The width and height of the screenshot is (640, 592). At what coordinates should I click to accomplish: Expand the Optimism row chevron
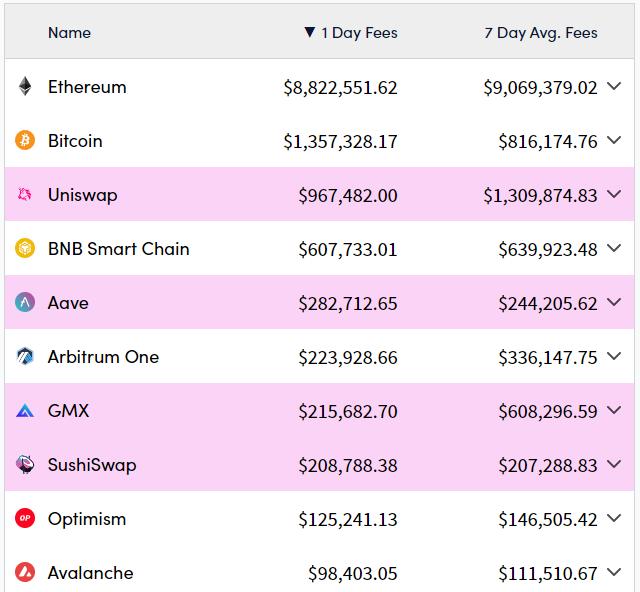tap(614, 519)
